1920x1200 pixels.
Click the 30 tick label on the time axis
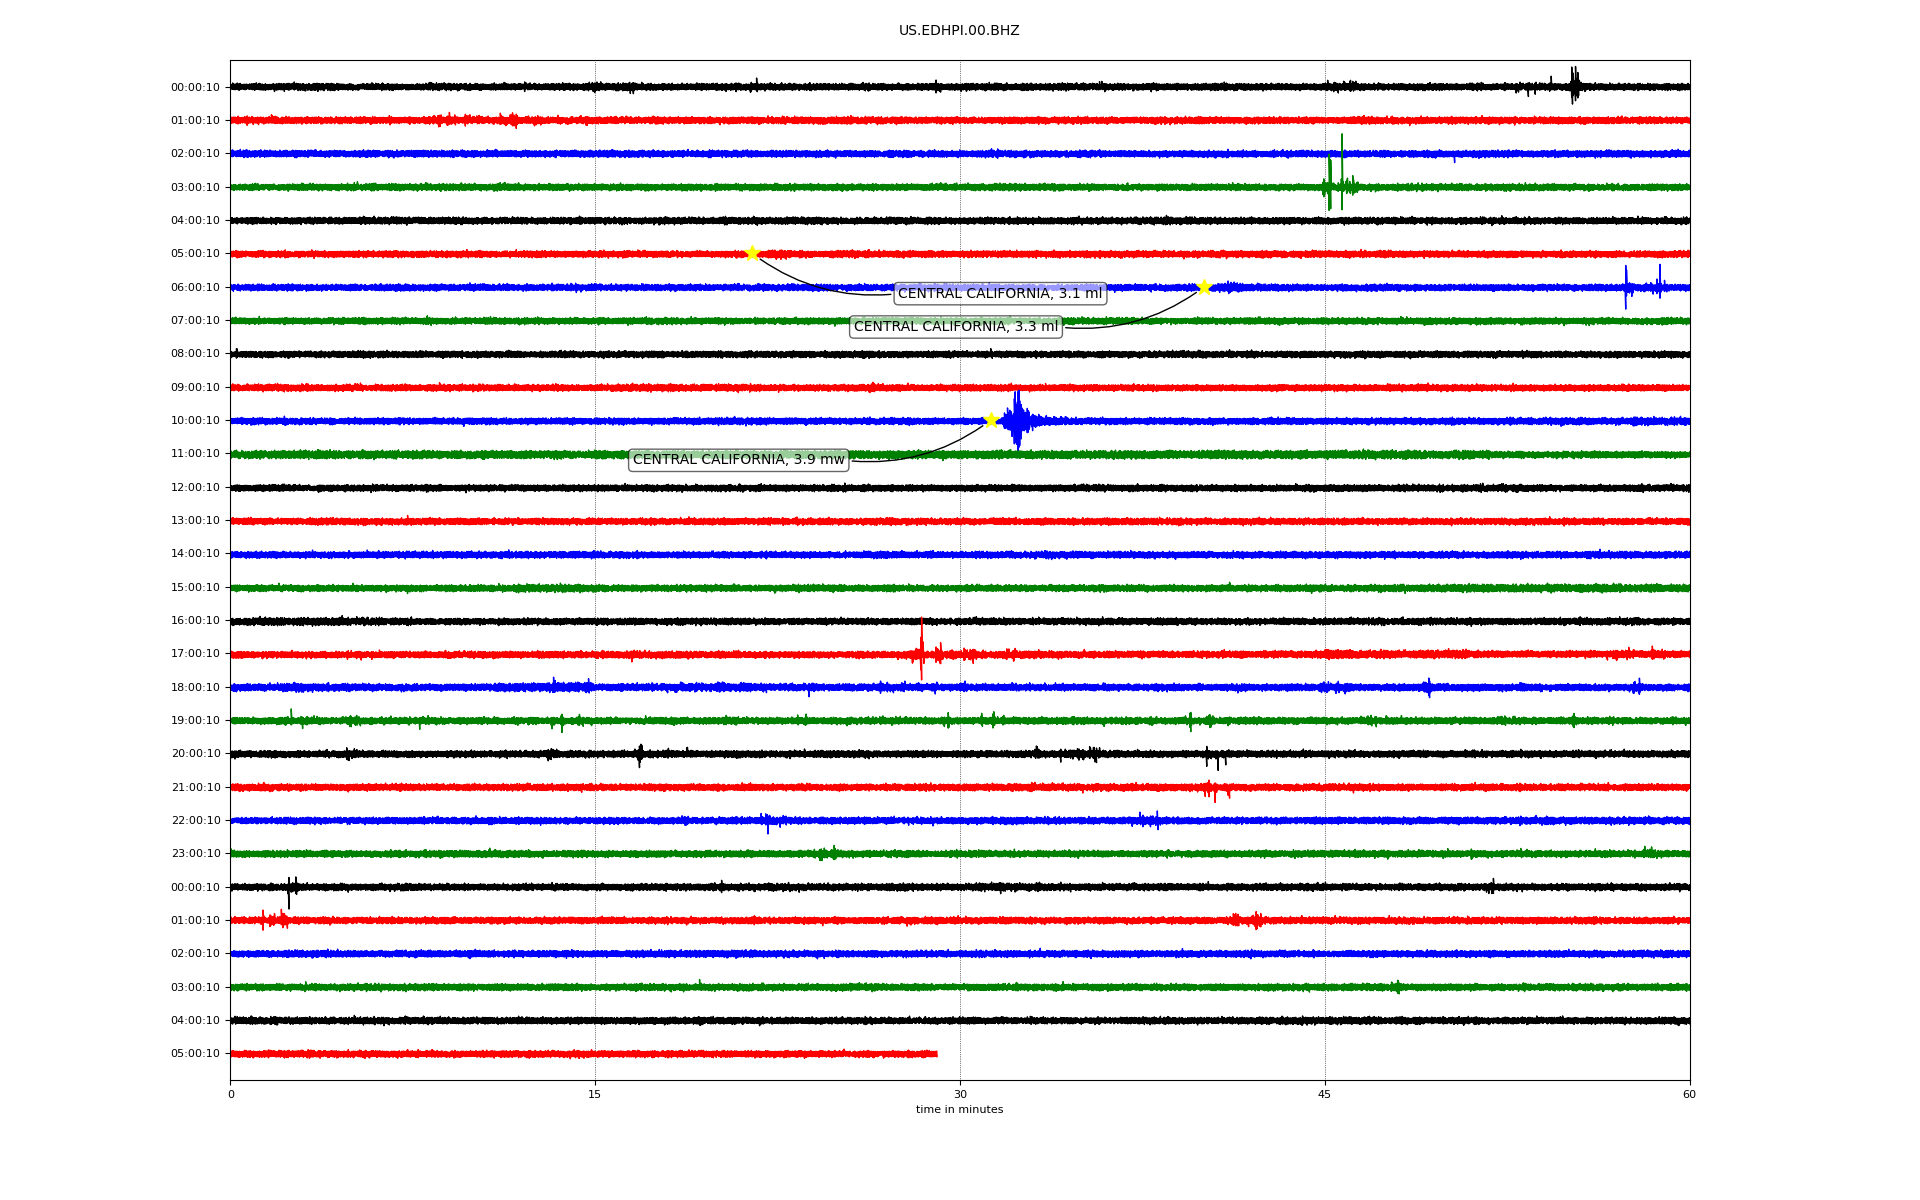coord(959,1094)
